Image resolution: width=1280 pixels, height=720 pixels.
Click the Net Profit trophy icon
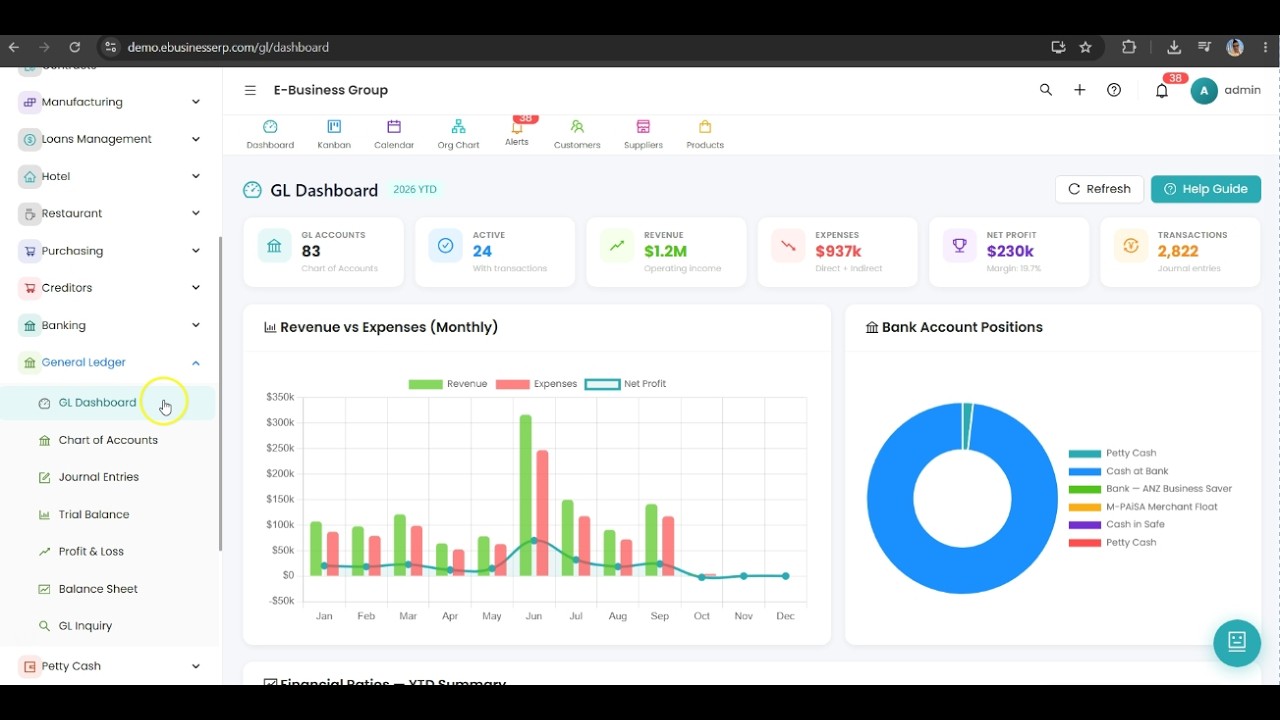(x=960, y=246)
